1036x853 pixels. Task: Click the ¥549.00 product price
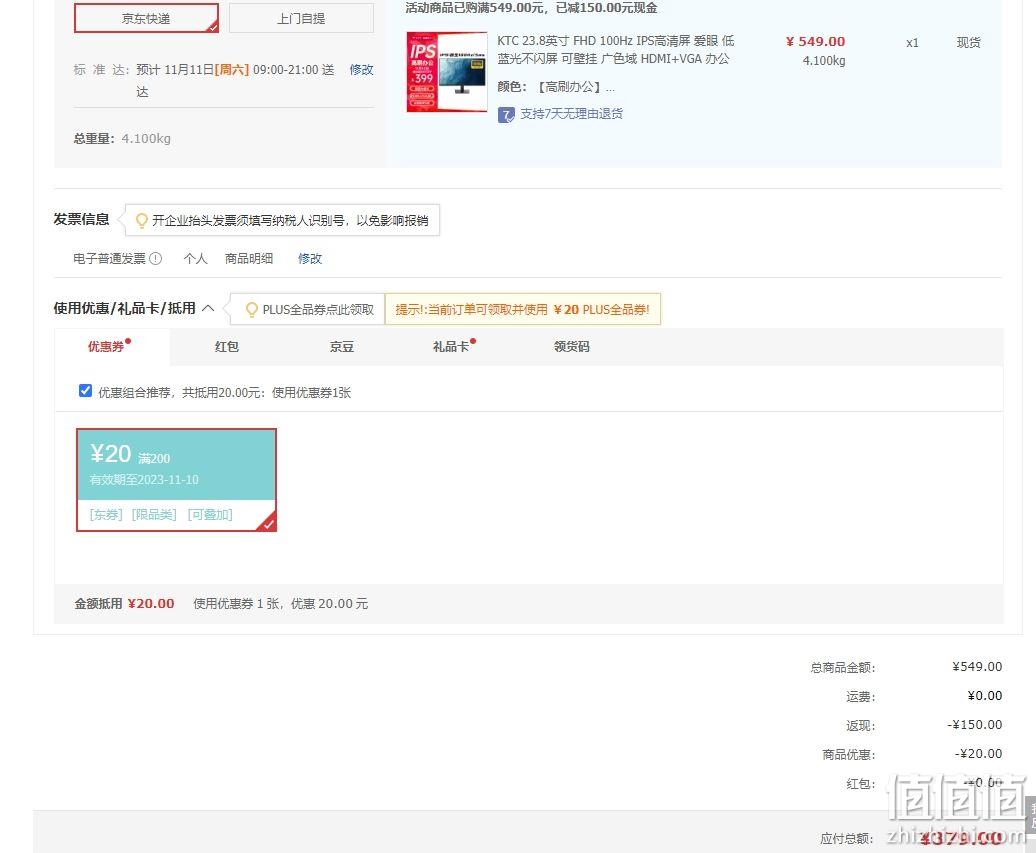point(815,42)
